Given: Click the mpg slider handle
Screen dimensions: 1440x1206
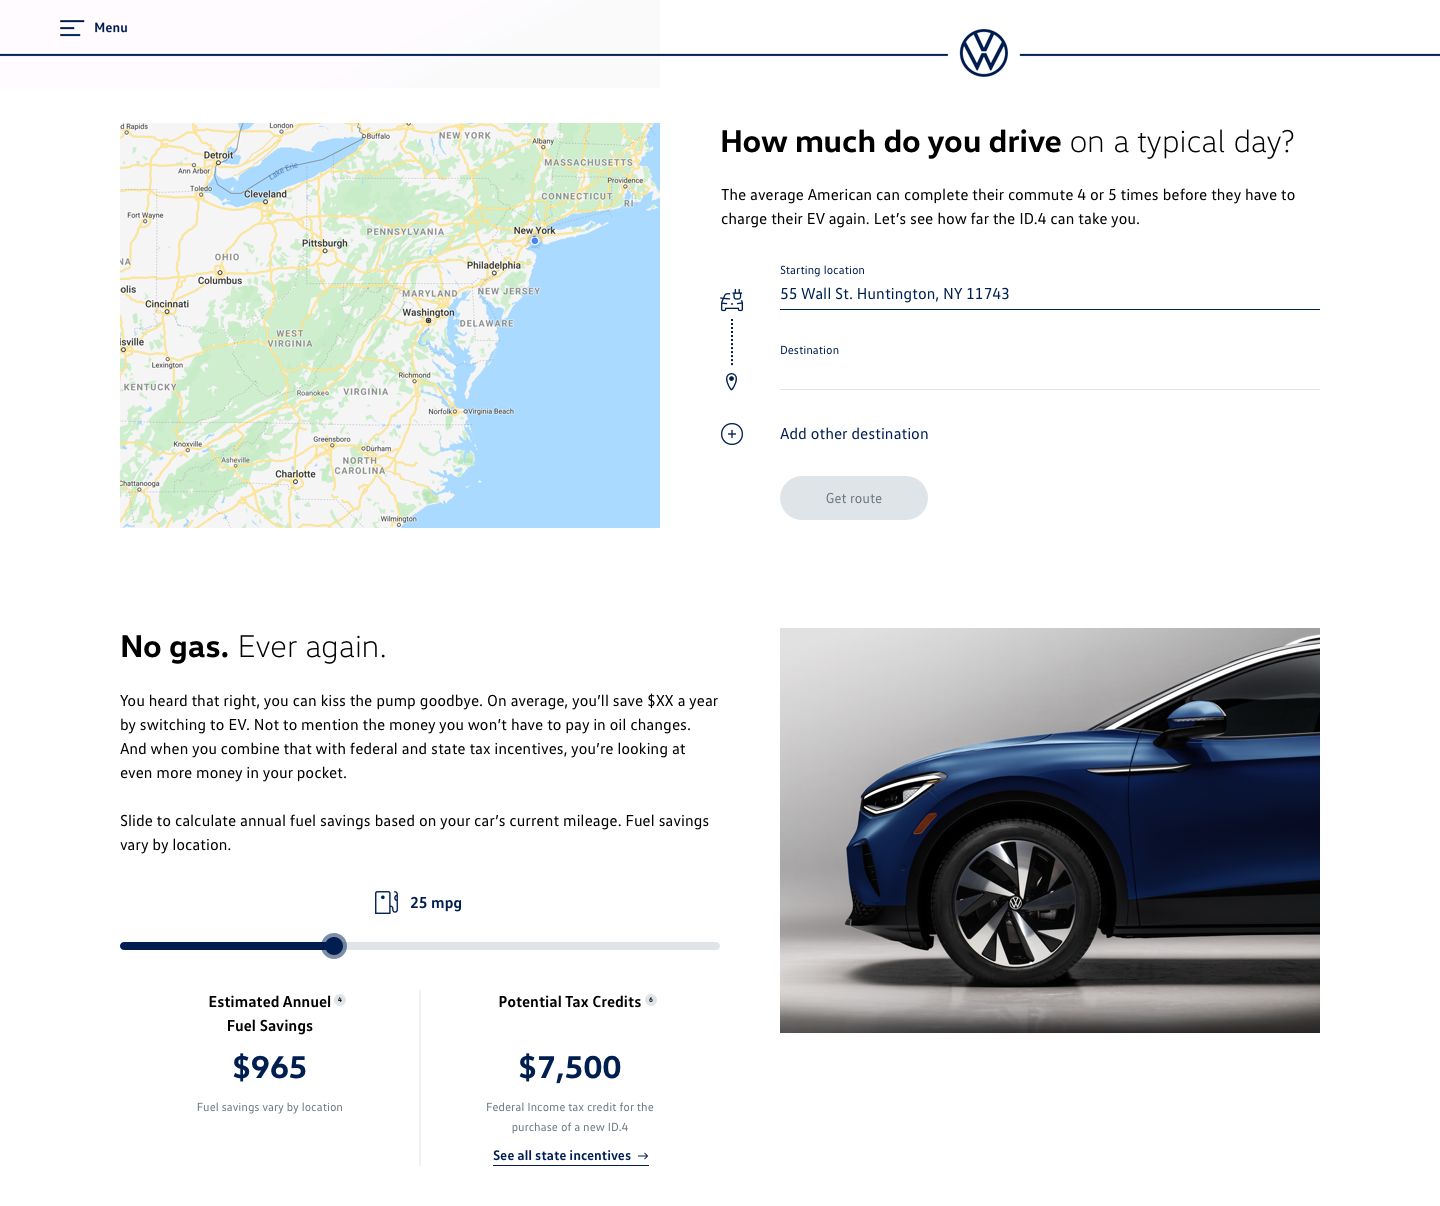Looking at the screenshot, I should pyautogui.click(x=335, y=946).
